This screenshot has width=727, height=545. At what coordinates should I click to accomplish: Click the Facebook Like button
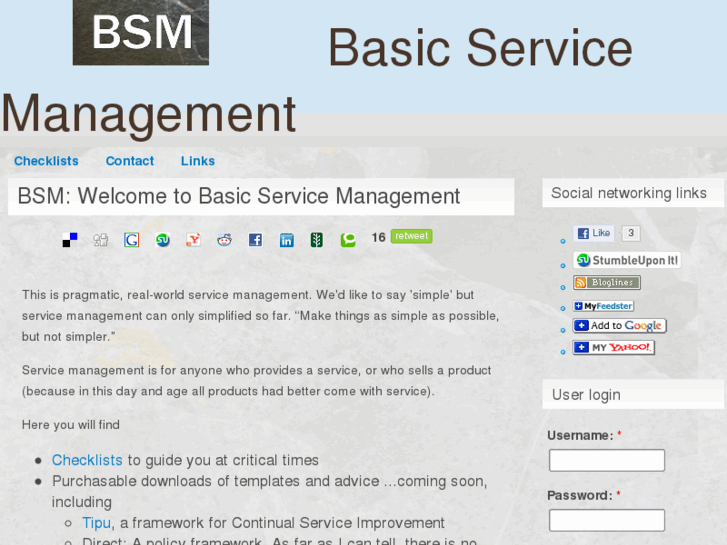[594, 233]
